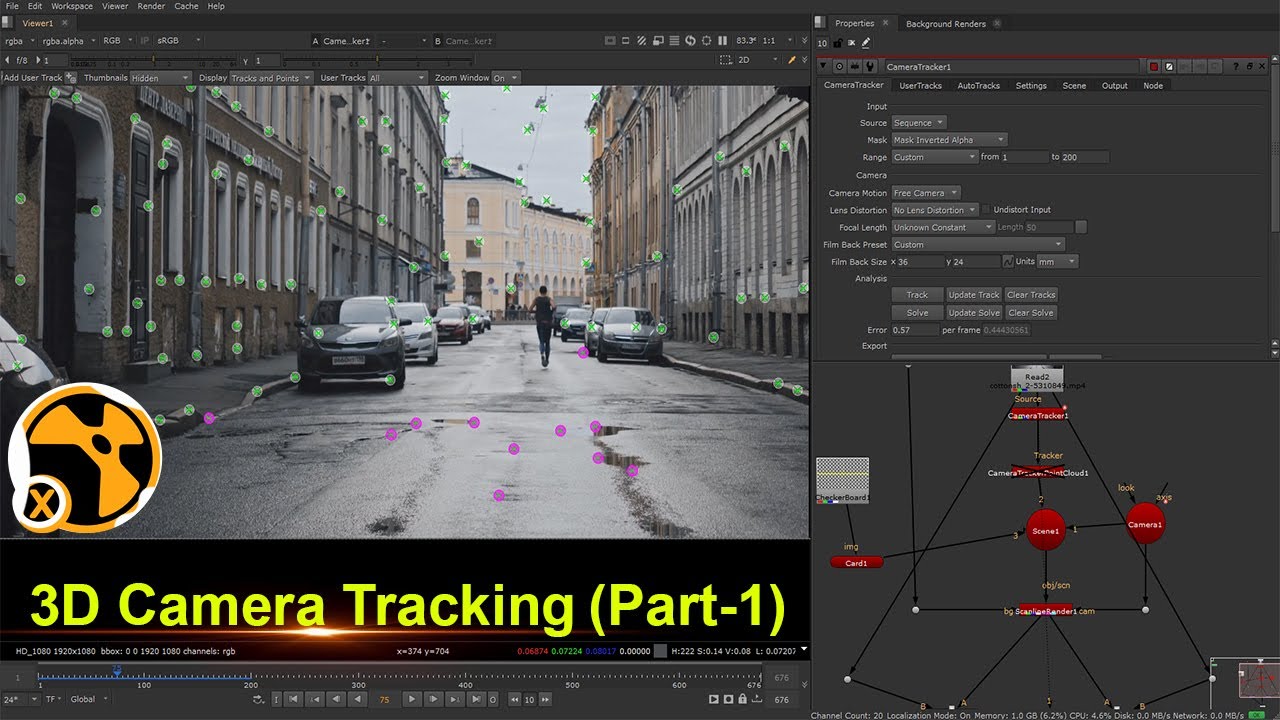Open the sRGB viewer process dropdown
This screenshot has height=720, width=1280.
click(x=179, y=41)
